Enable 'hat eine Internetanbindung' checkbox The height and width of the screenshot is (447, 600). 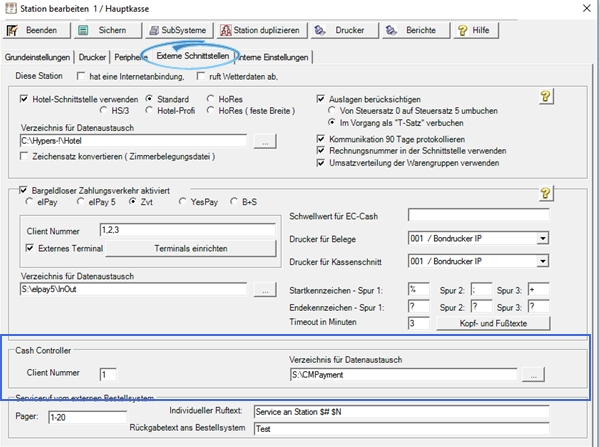pos(81,76)
